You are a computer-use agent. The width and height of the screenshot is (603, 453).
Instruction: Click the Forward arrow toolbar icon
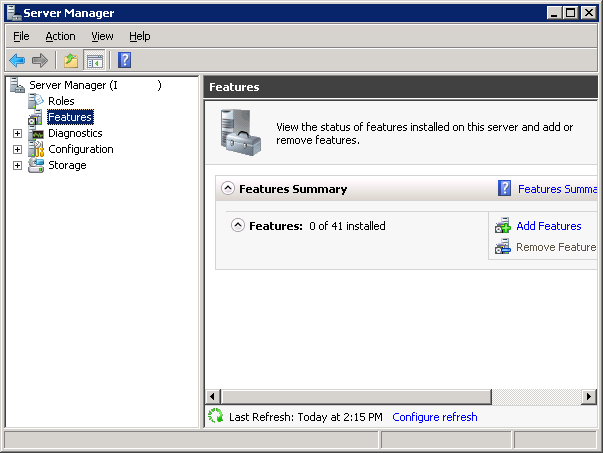click(40, 60)
